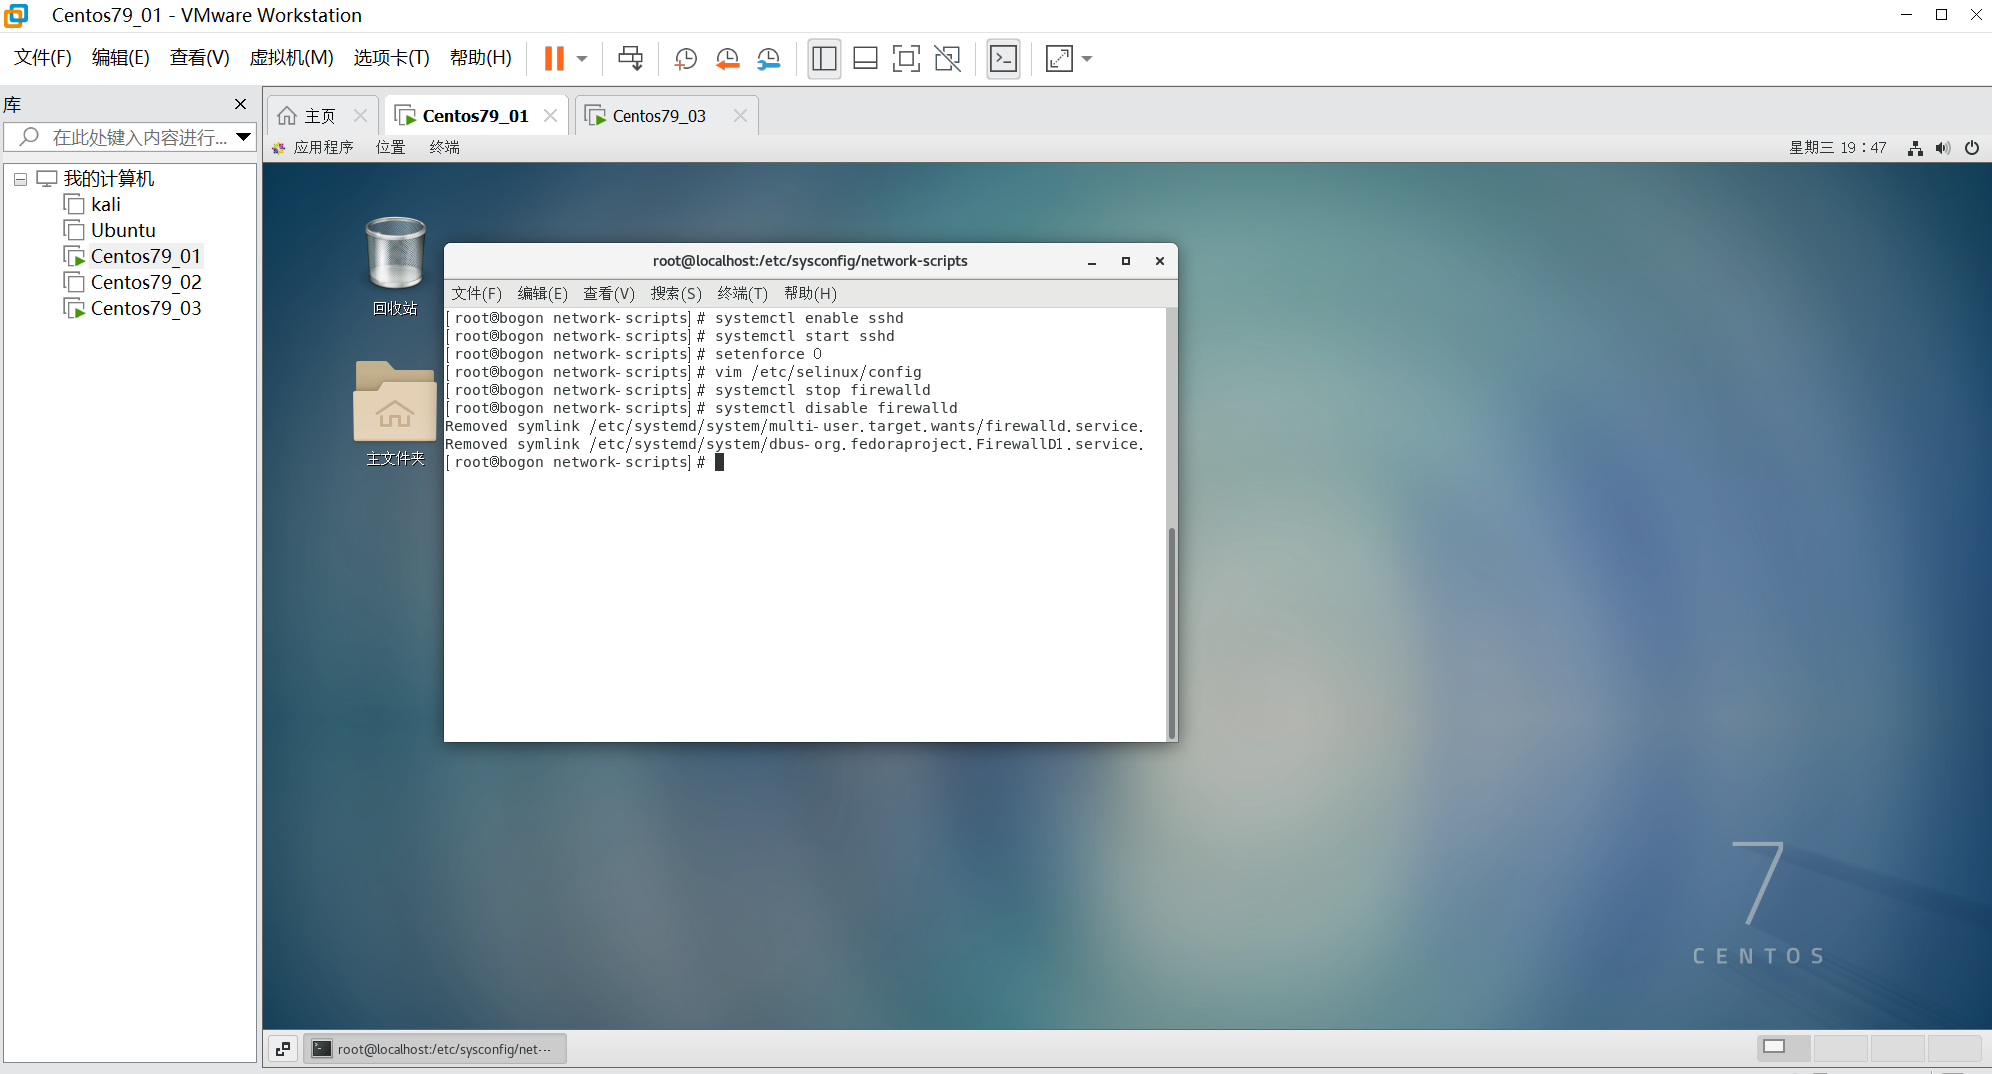This screenshot has height=1074, width=1992.
Task: Collapse the 我的计算机 tree node
Action: point(20,179)
